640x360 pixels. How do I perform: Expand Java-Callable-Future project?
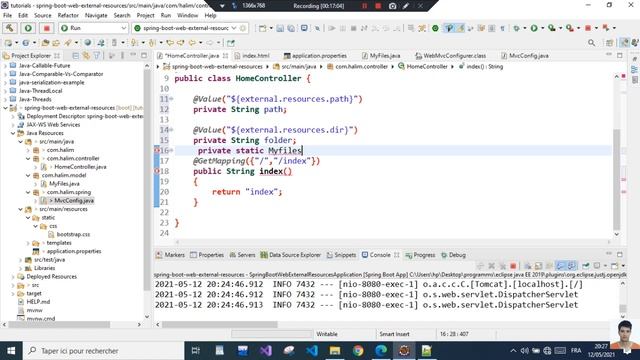pyautogui.click(x=5, y=66)
